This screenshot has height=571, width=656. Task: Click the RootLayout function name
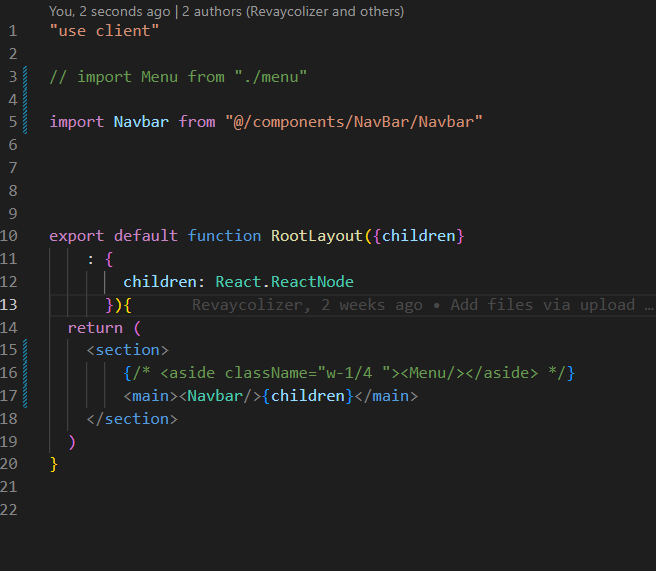(x=316, y=236)
